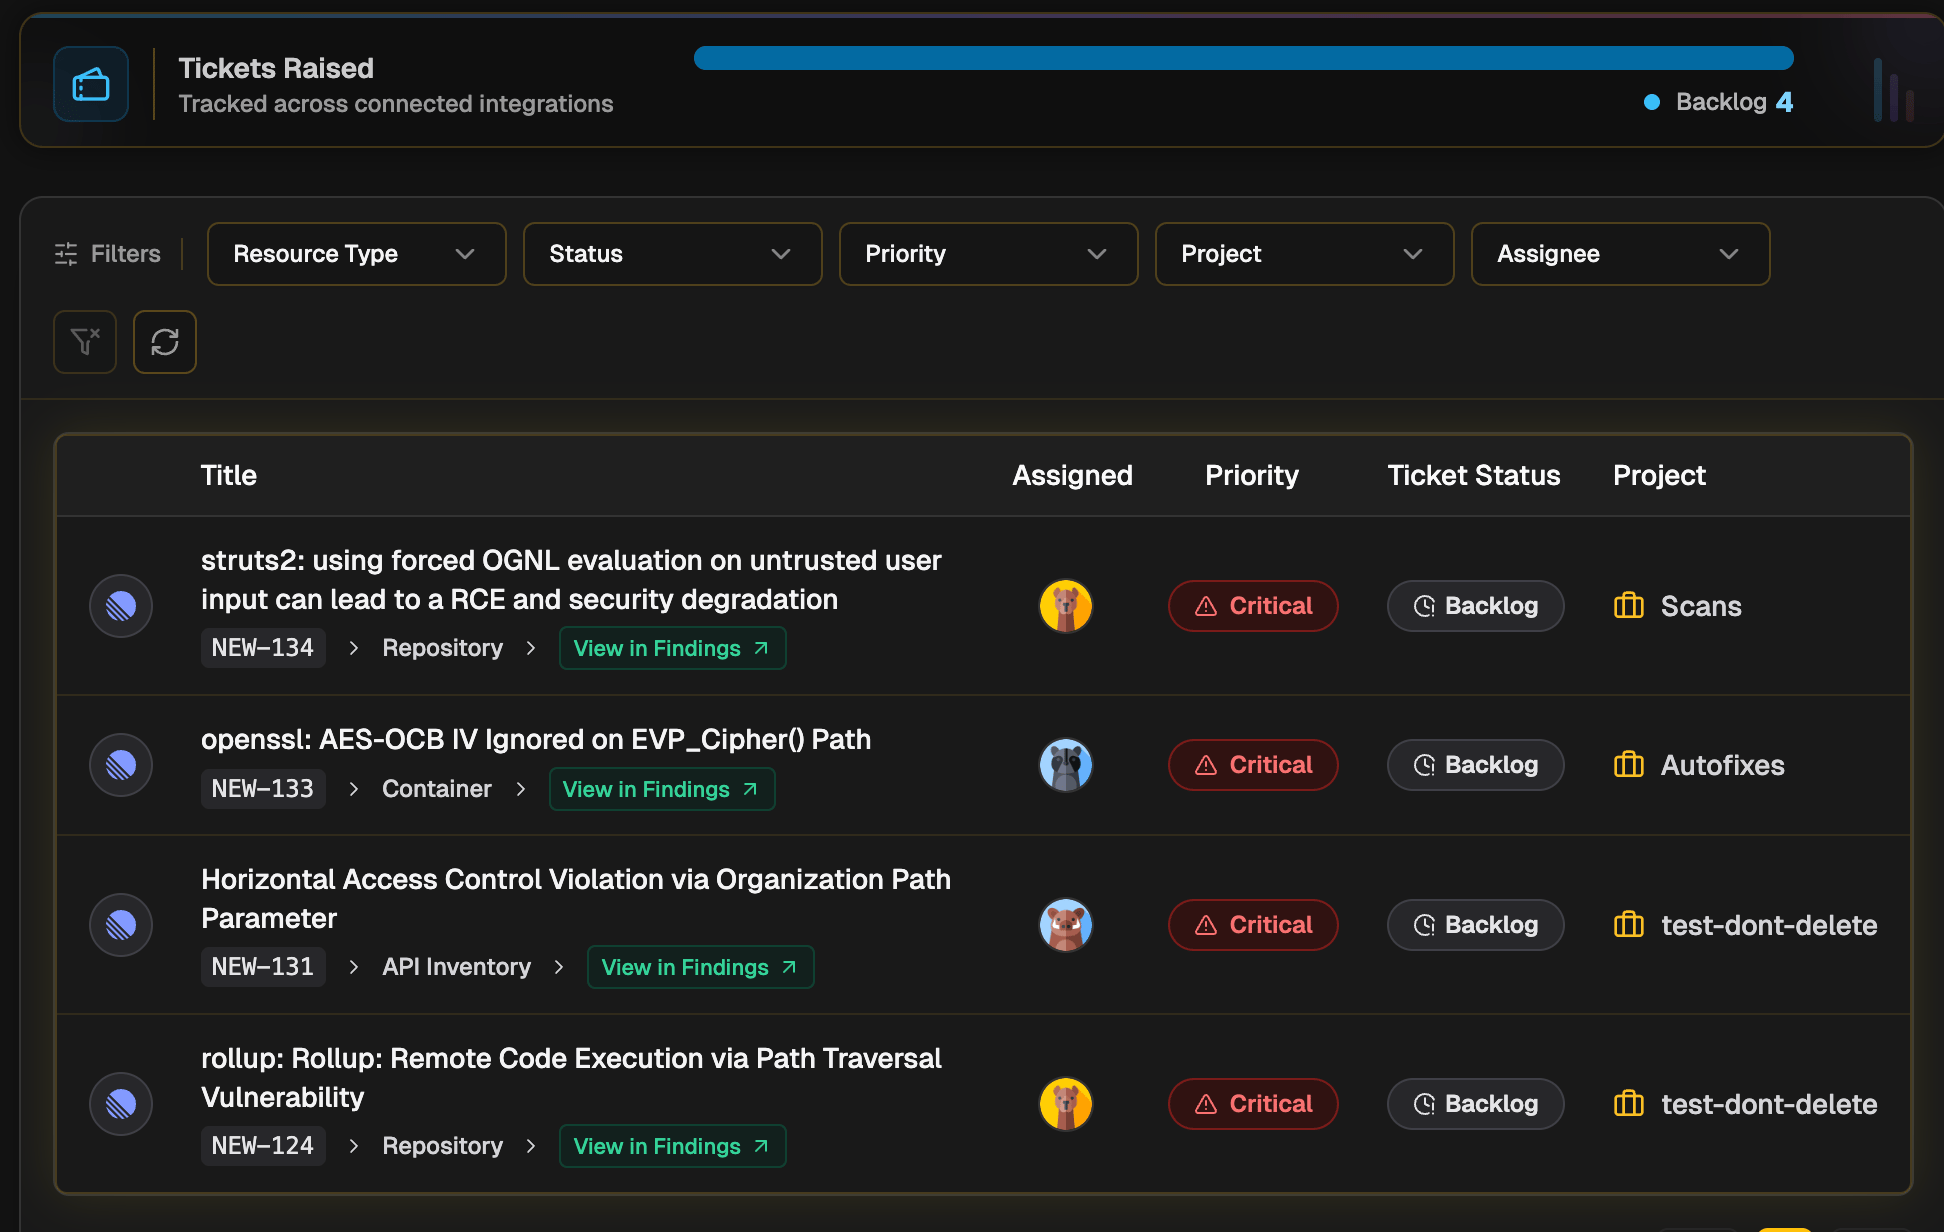Open the Assignee filter dropdown

(1621, 254)
